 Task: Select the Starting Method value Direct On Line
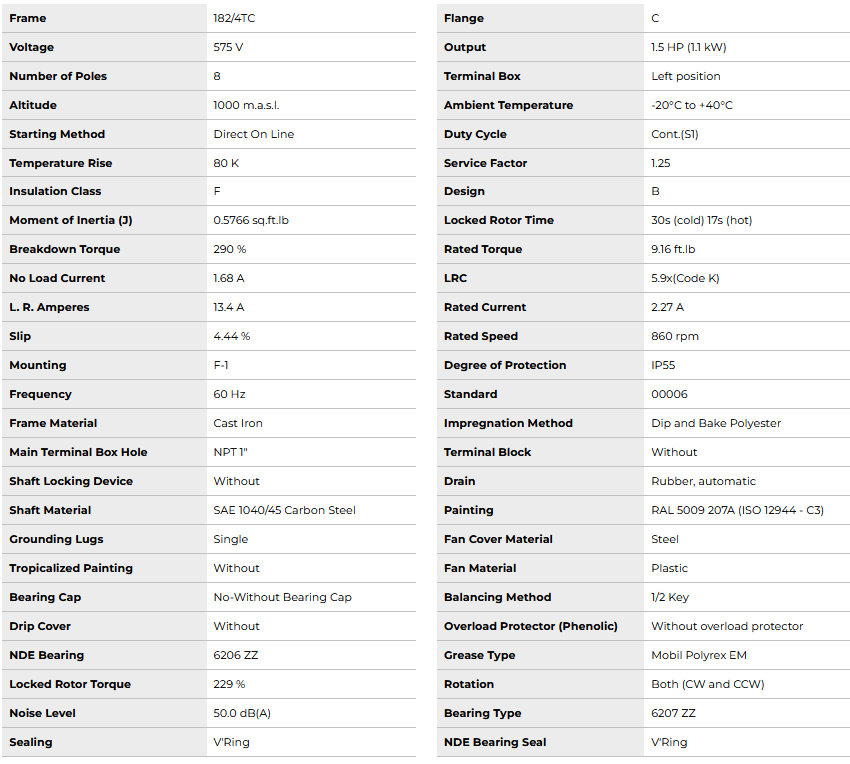click(x=253, y=134)
